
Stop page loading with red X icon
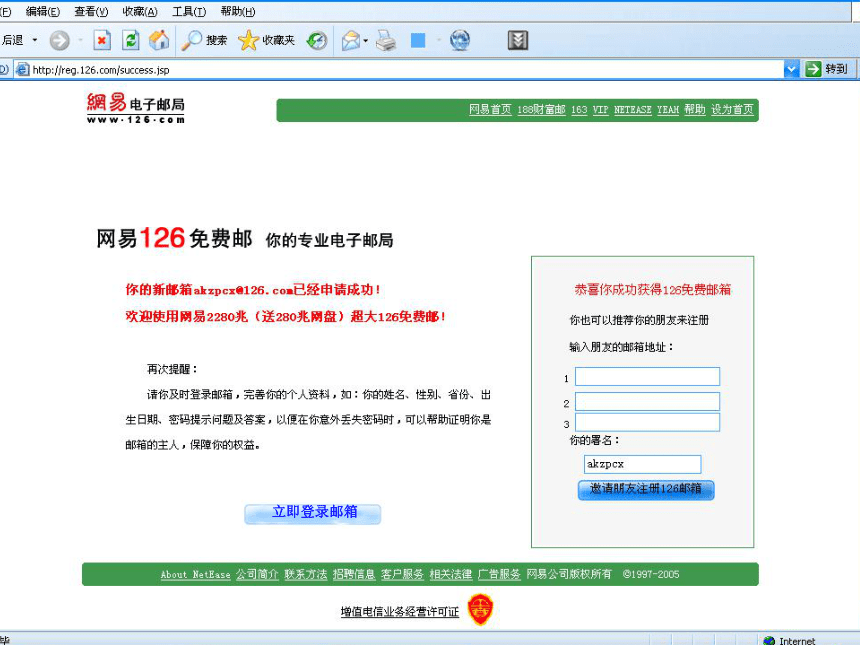pos(102,40)
